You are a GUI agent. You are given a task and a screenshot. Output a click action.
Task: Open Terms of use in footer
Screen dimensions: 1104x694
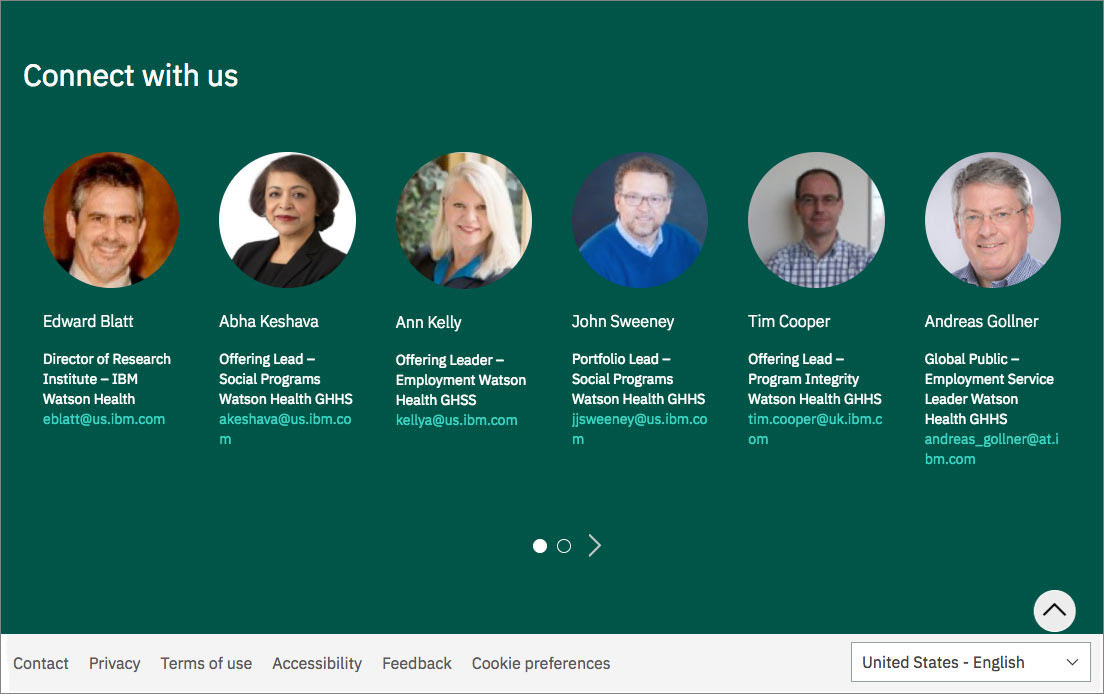point(206,663)
